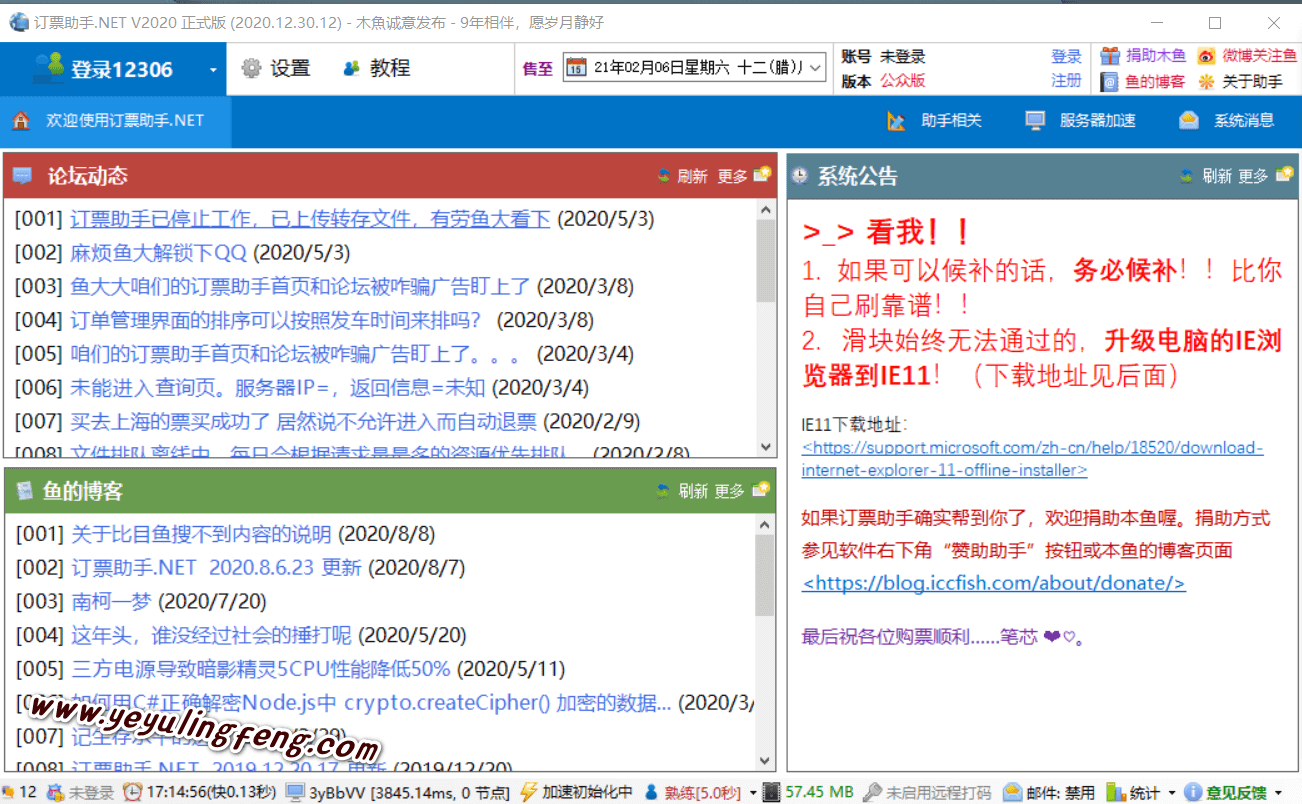Open blog post 关于比目鱼搜不到内容的说明
The height and width of the screenshot is (804, 1302).
pyautogui.click(x=201, y=534)
